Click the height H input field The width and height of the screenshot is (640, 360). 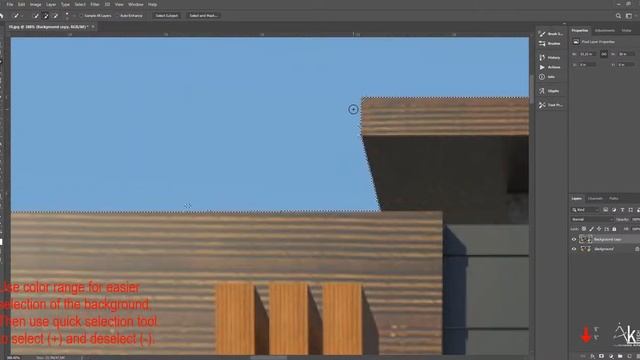(626, 54)
